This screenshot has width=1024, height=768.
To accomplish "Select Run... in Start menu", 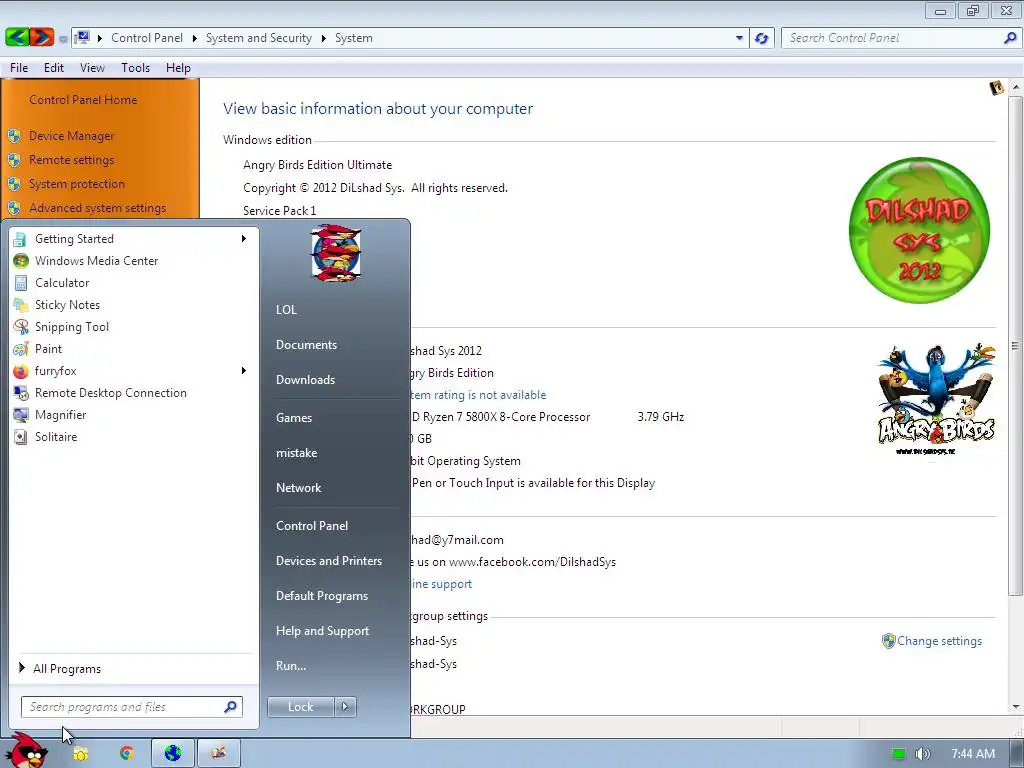I will pyautogui.click(x=291, y=666).
